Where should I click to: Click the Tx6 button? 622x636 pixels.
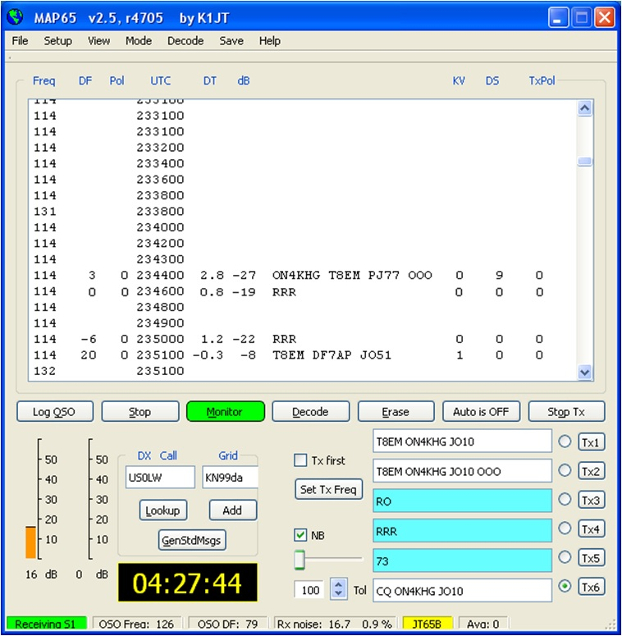coord(591,587)
